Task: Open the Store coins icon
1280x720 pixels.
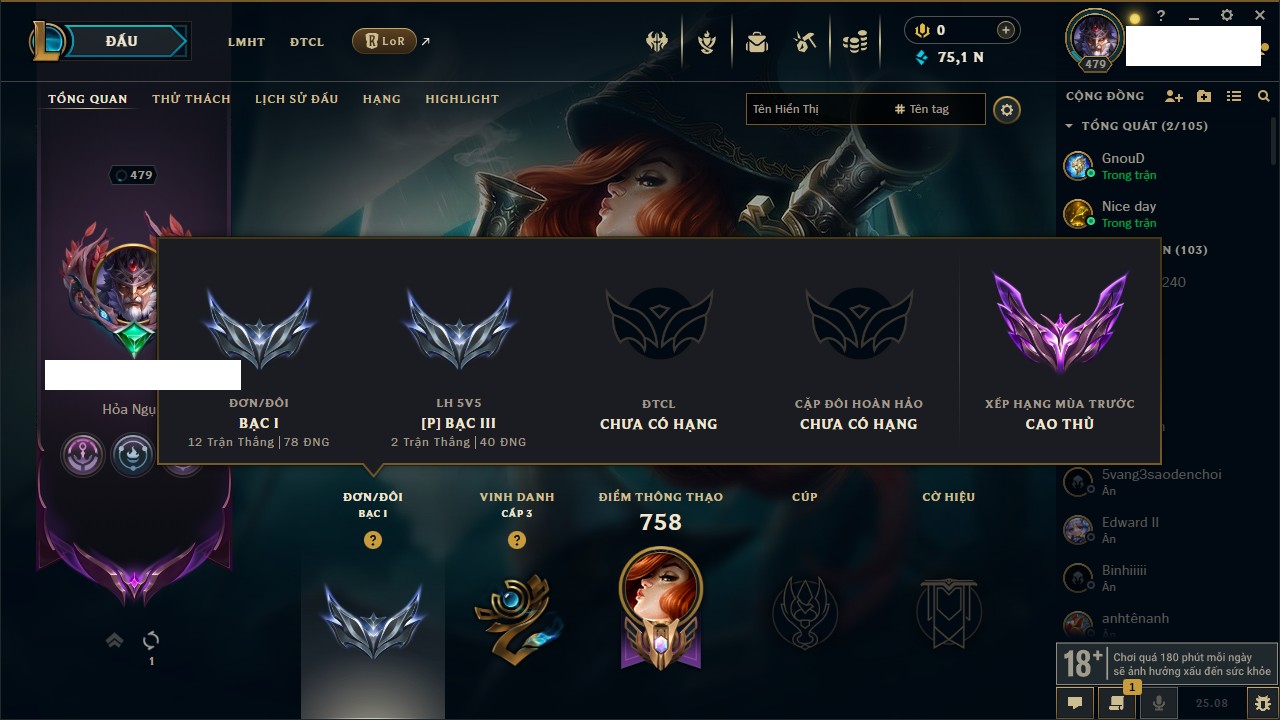Action: (854, 42)
